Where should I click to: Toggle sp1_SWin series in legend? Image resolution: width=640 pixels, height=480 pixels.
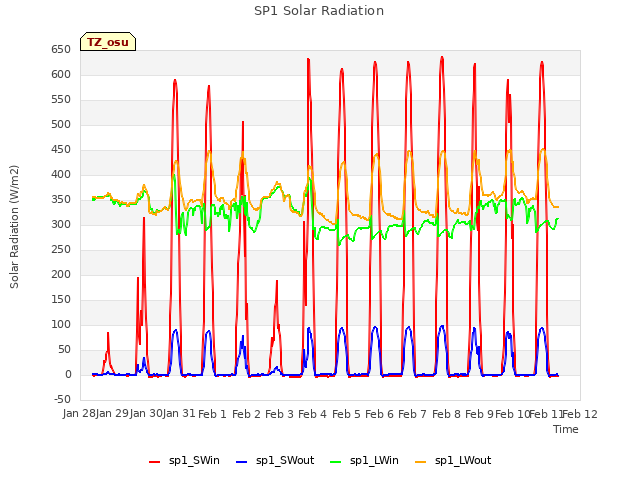(184, 461)
